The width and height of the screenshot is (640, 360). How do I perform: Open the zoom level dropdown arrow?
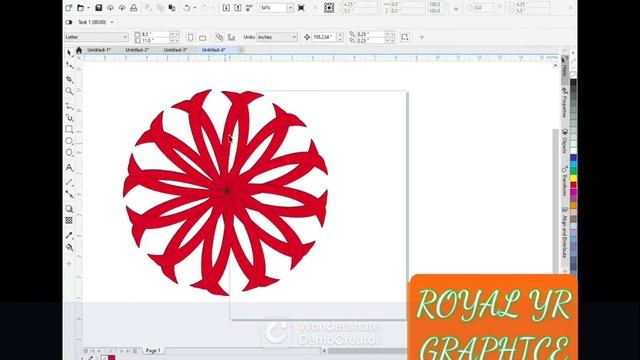tap(291, 8)
